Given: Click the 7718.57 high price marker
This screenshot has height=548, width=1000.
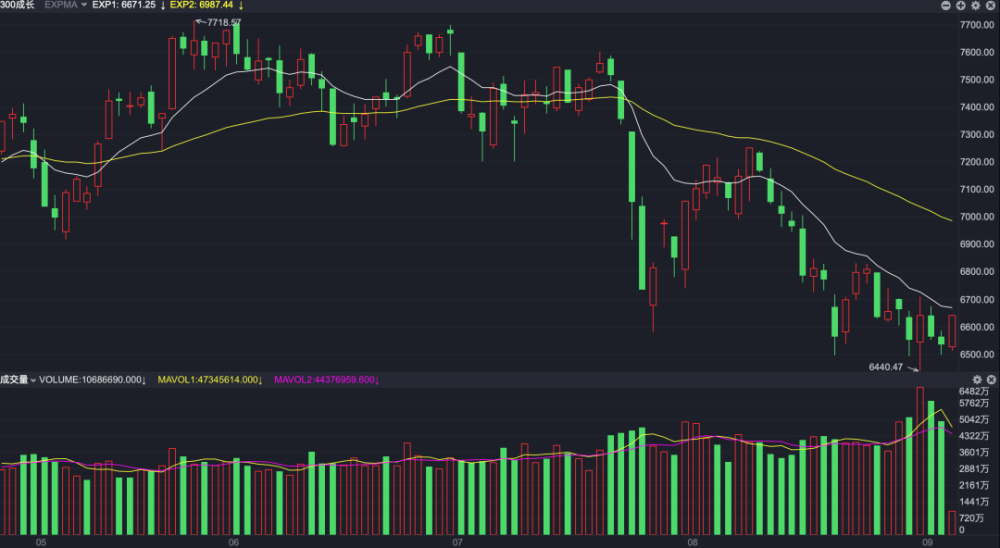Looking at the screenshot, I should click(221, 22).
